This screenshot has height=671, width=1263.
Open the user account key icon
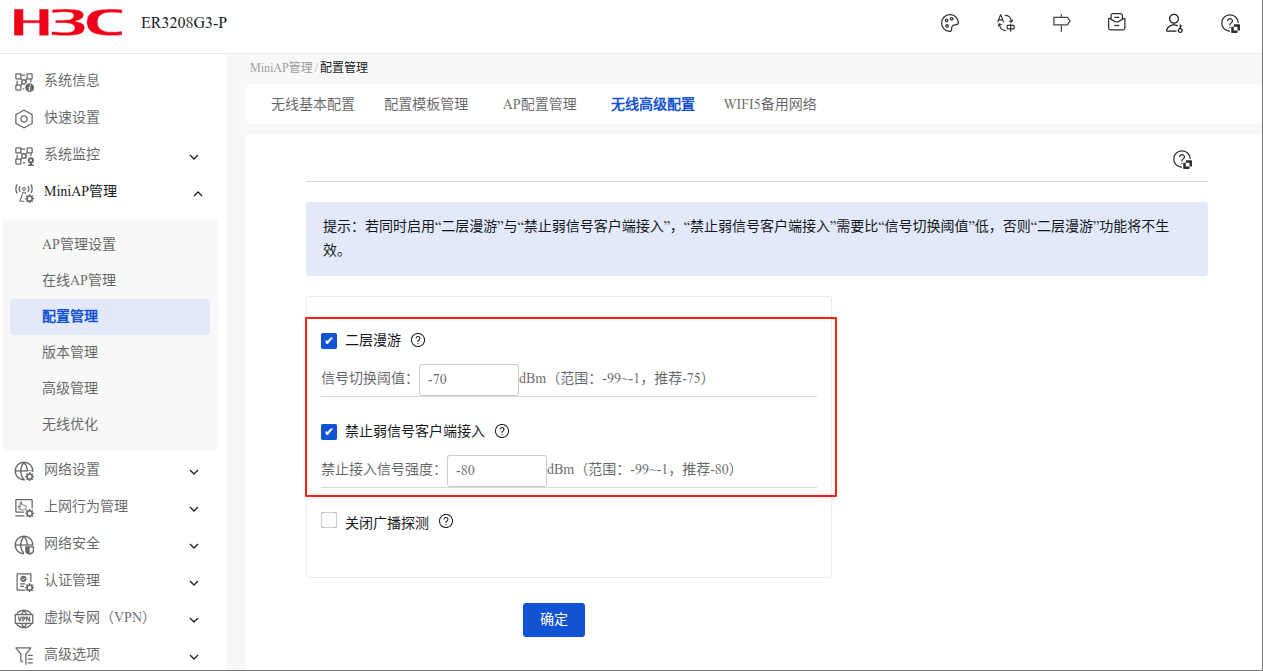1174,24
